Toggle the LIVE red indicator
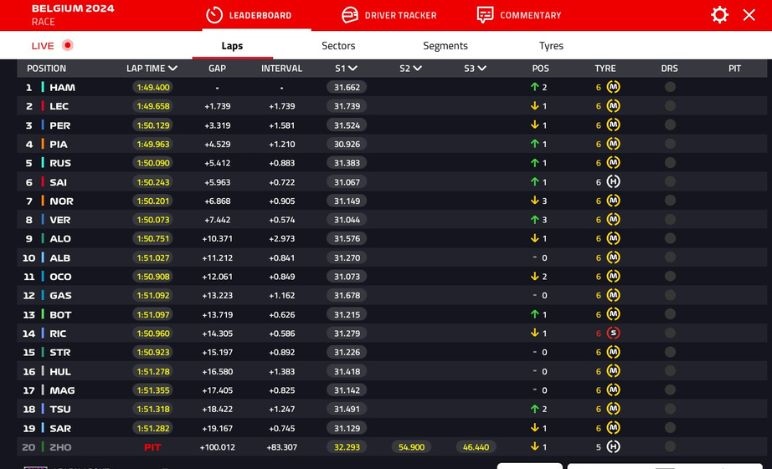This screenshot has height=469, width=772. click(68, 46)
